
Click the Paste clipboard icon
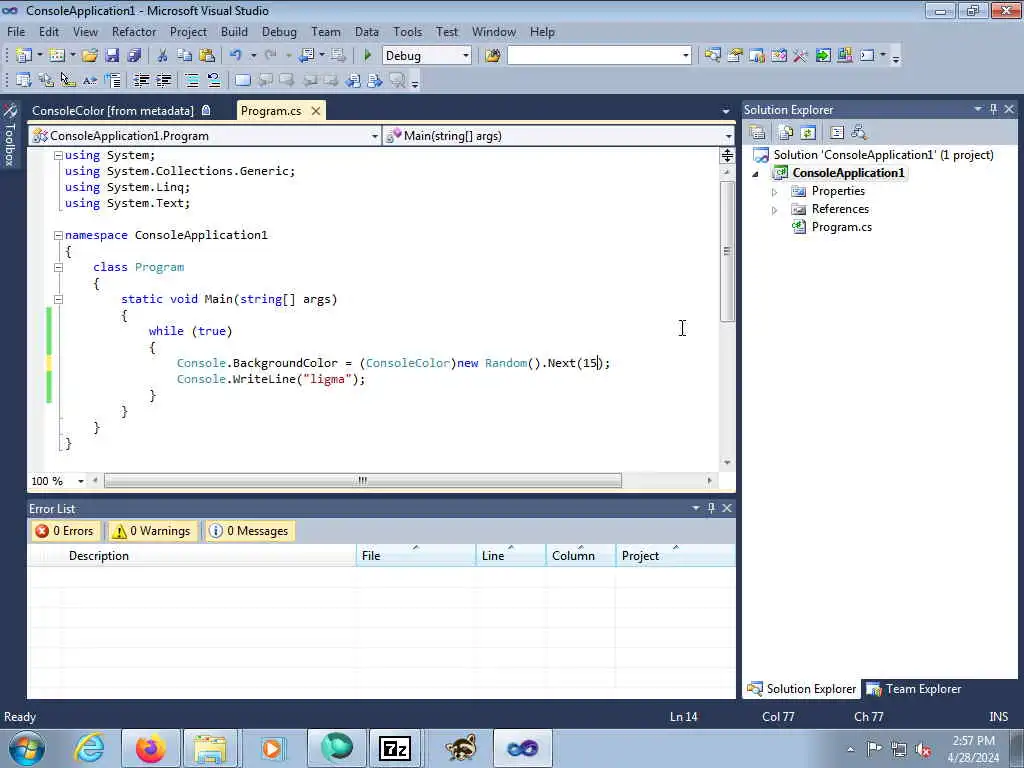coord(207,56)
